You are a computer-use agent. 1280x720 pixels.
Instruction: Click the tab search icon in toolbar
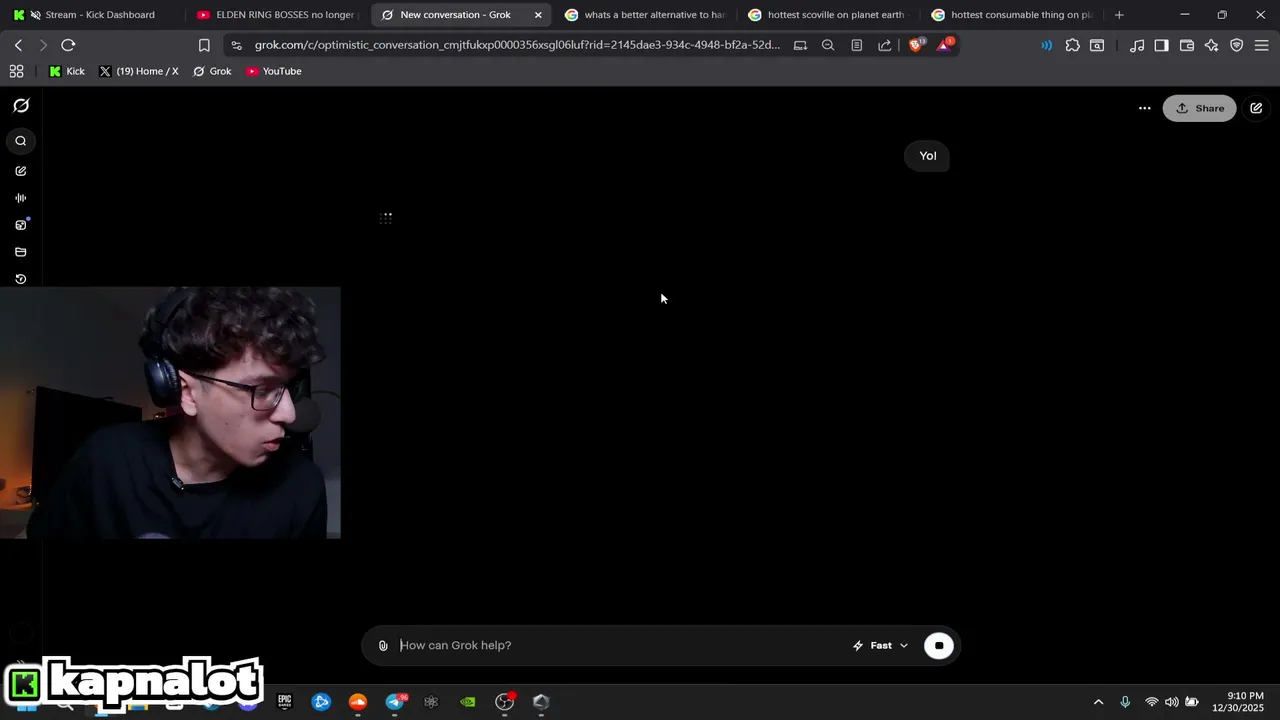point(1097,45)
